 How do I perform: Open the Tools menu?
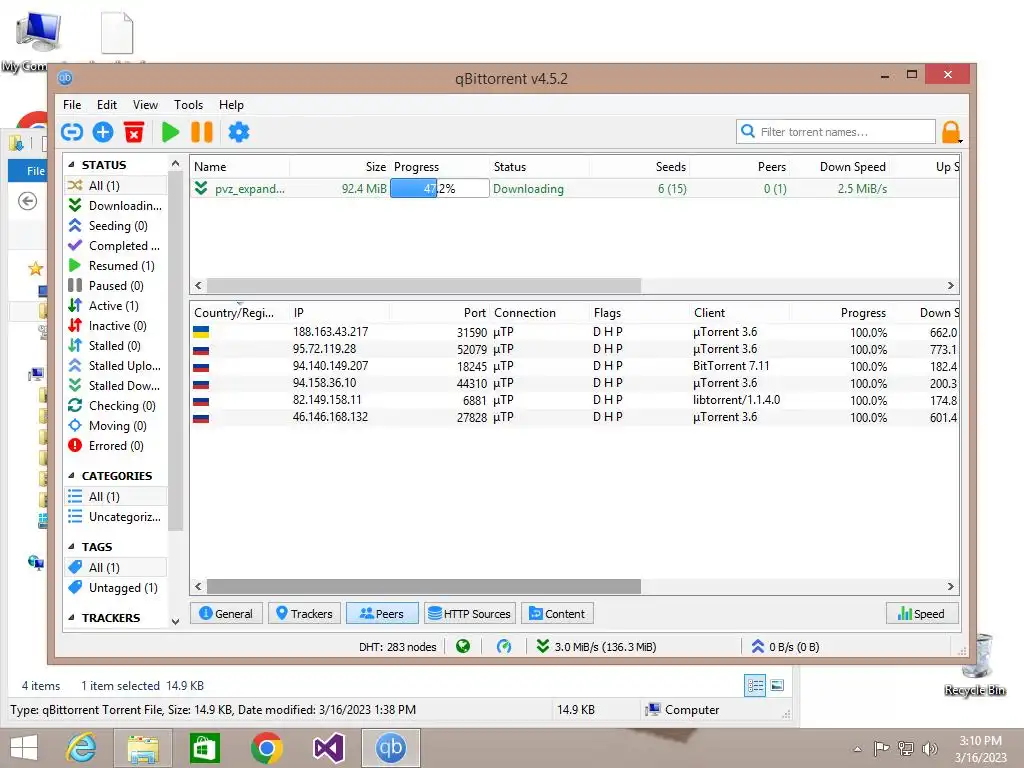click(188, 105)
